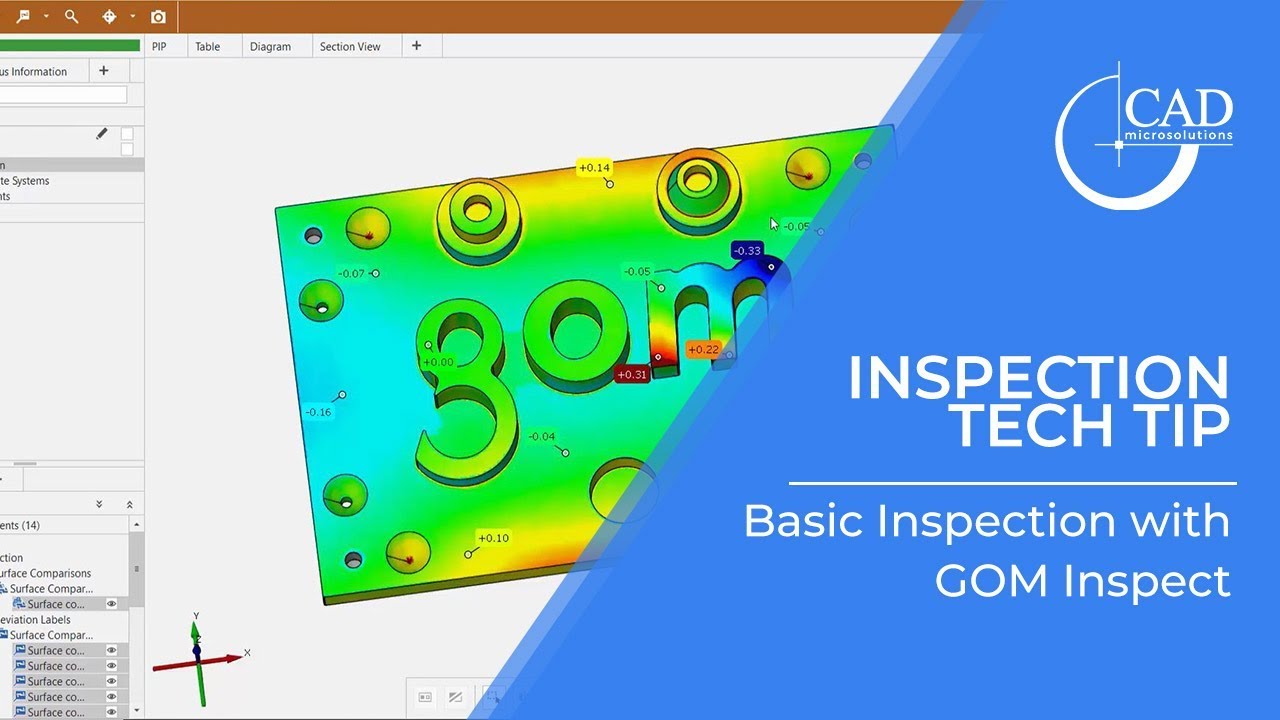Select the Systems row in the explorer

tap(72, 181)
